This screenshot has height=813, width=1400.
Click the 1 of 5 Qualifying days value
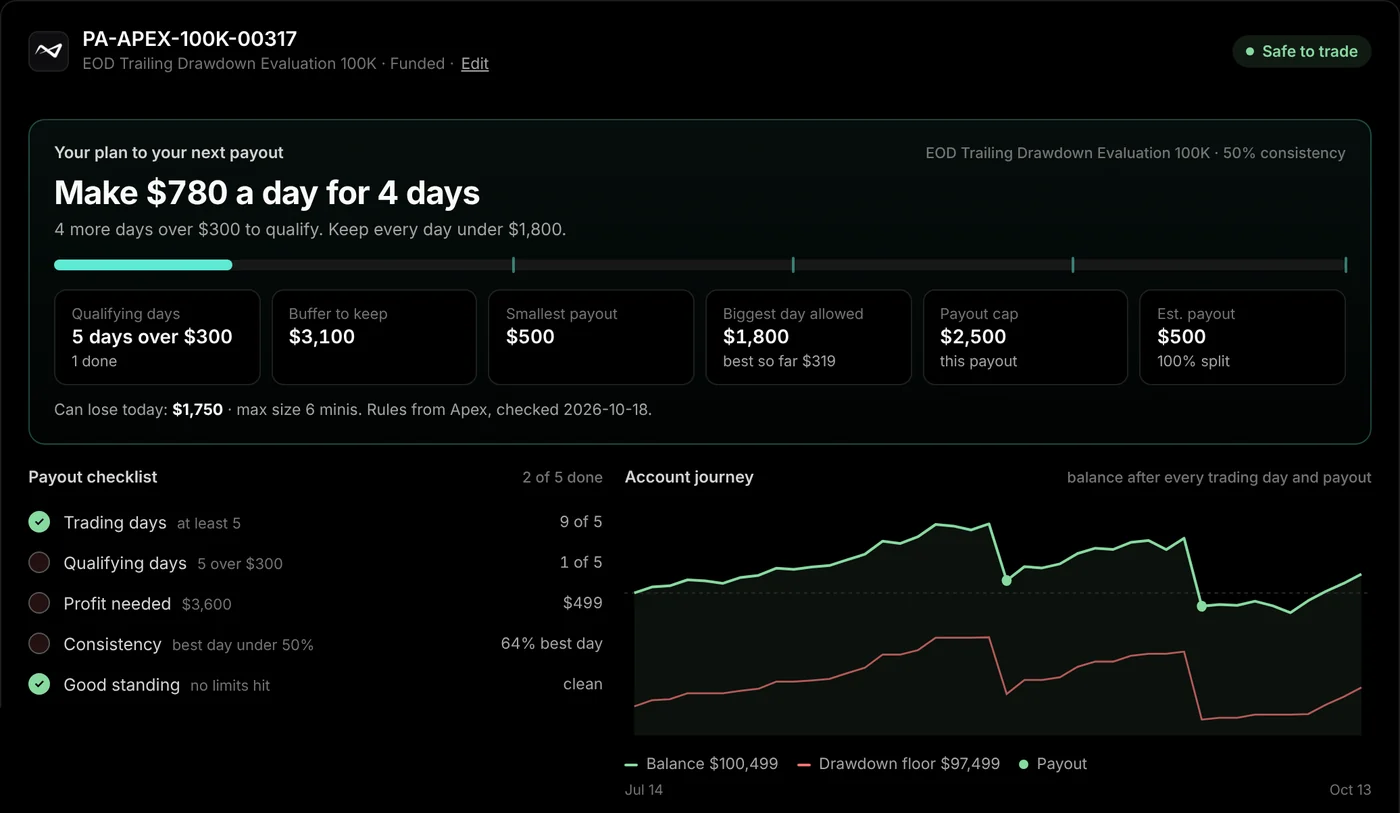581,563
